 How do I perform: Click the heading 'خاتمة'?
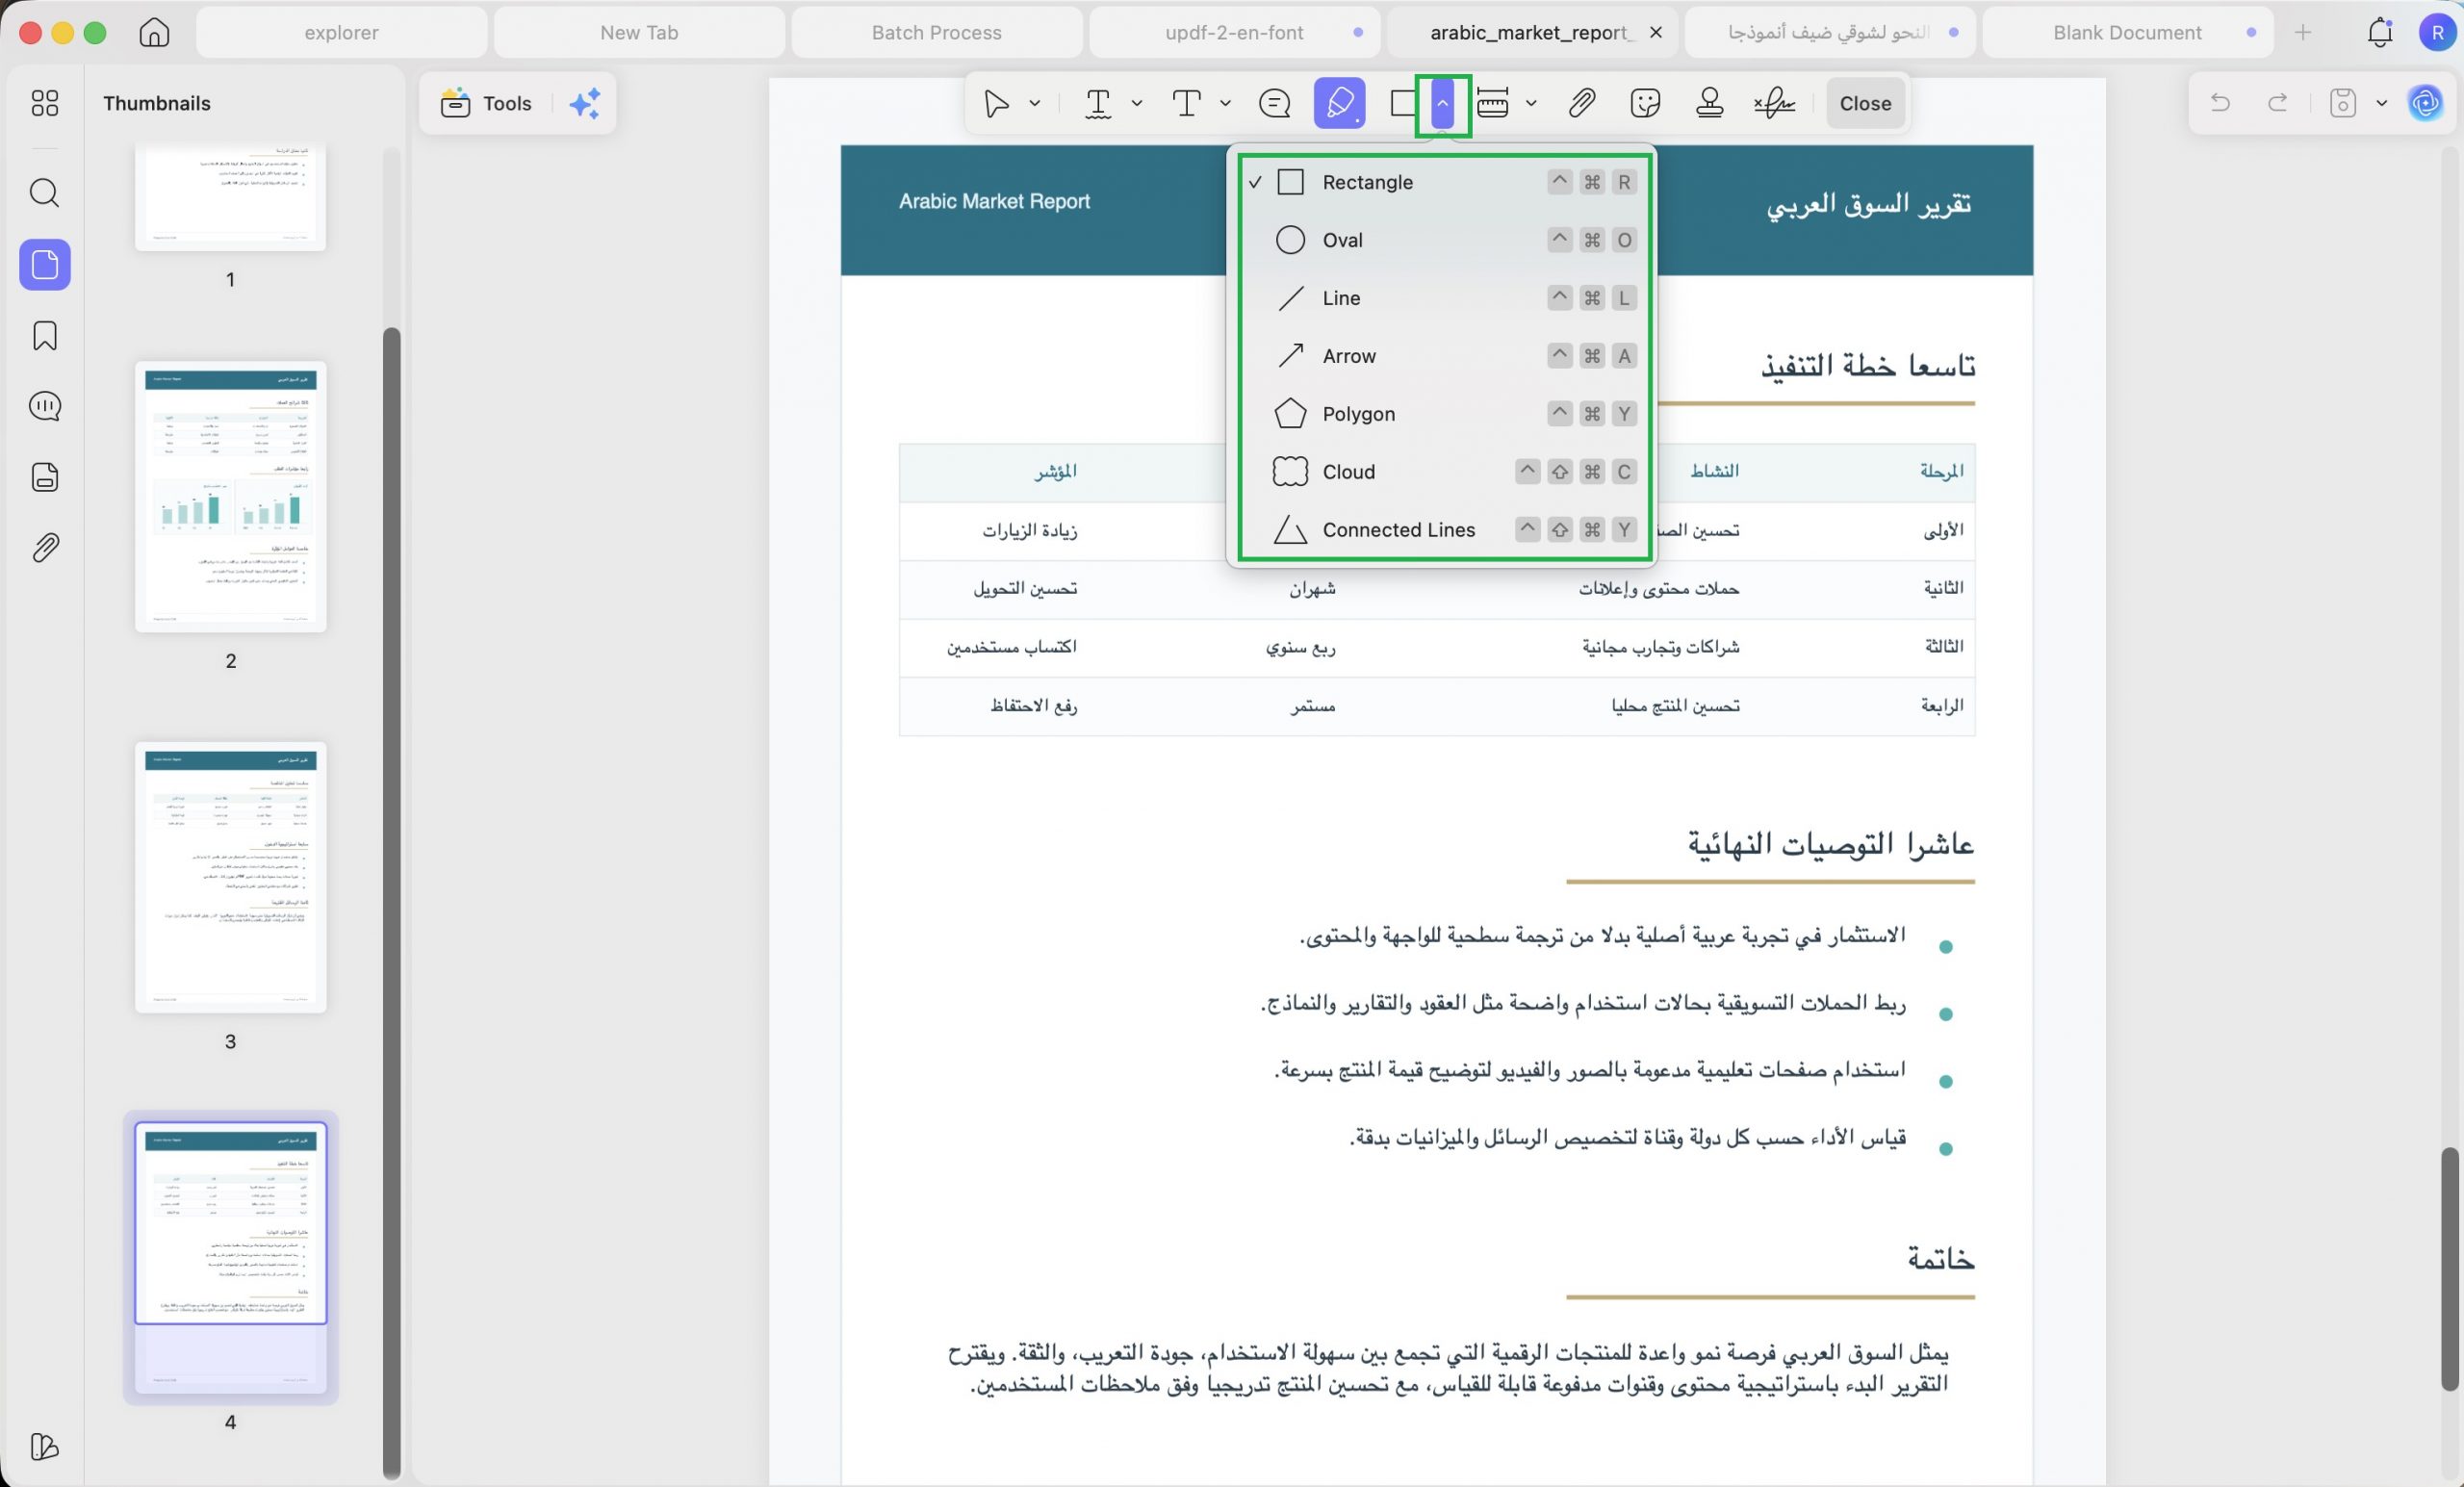point(1941,1258)
